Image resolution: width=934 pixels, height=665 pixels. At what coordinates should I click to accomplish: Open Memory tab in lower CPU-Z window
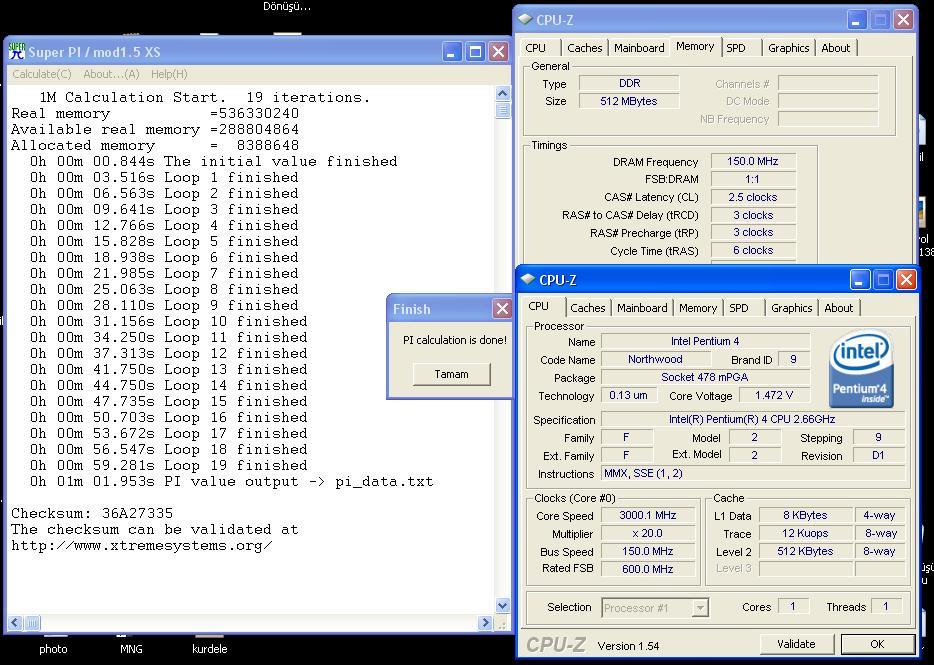point(698,308)
